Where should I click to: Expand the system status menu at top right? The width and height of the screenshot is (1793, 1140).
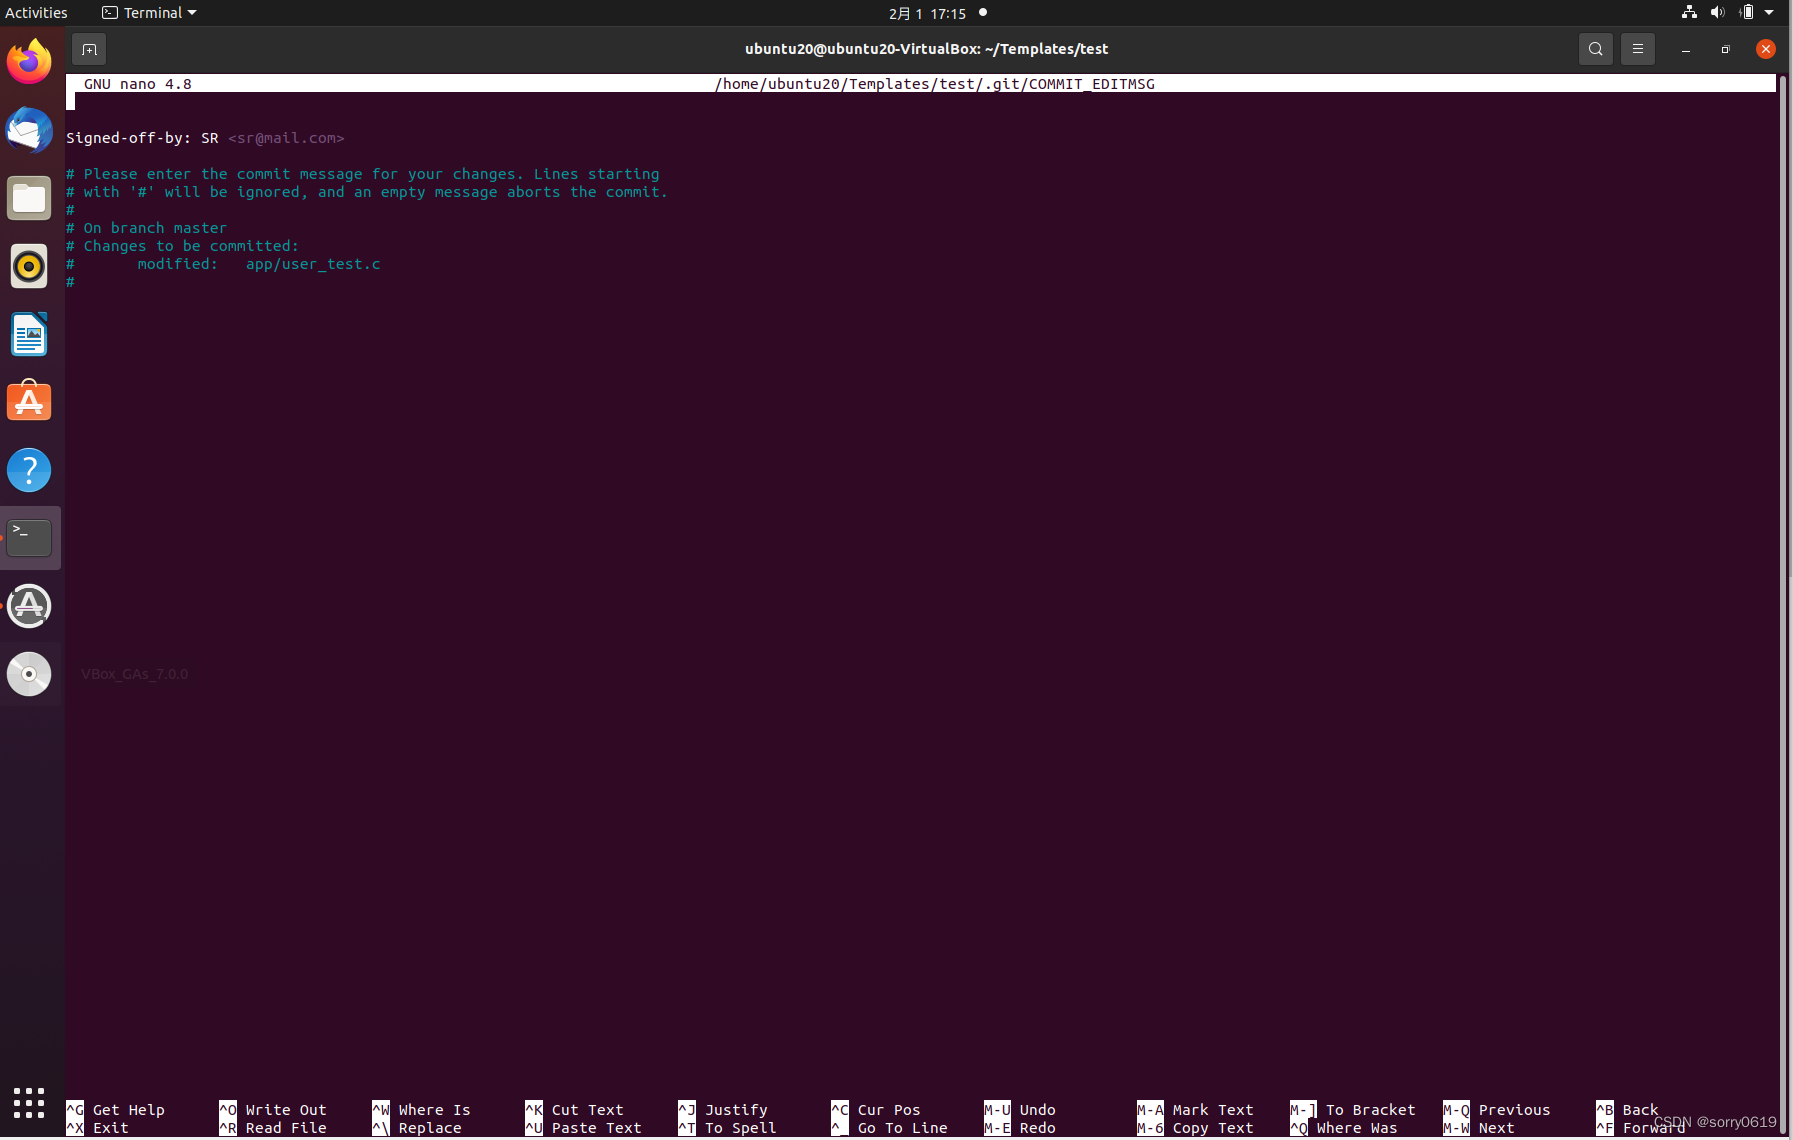[1768, 12]
